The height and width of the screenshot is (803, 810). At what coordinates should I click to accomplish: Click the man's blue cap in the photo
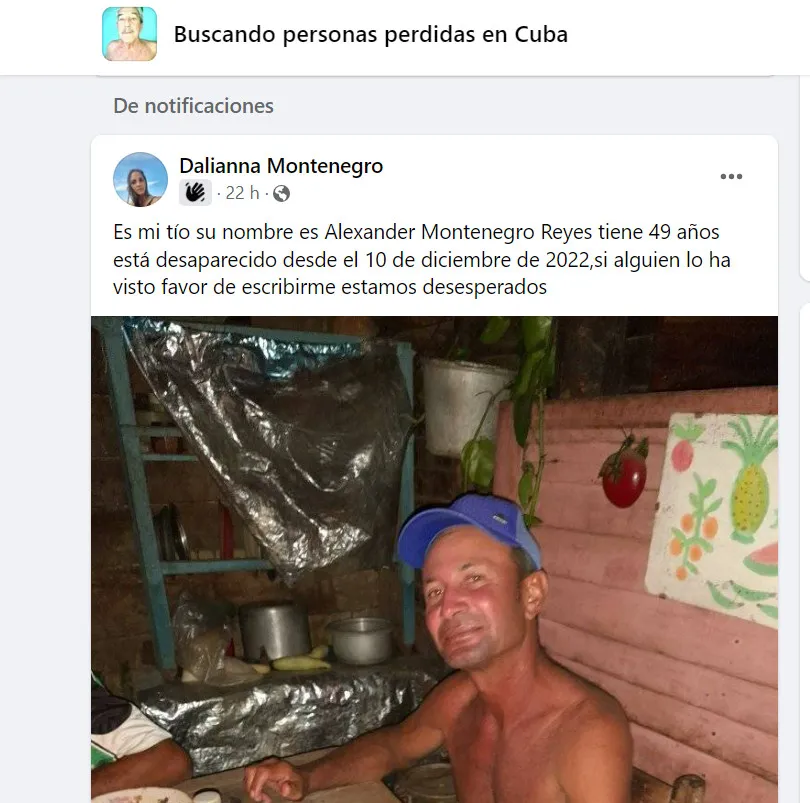tap(469, 531)
